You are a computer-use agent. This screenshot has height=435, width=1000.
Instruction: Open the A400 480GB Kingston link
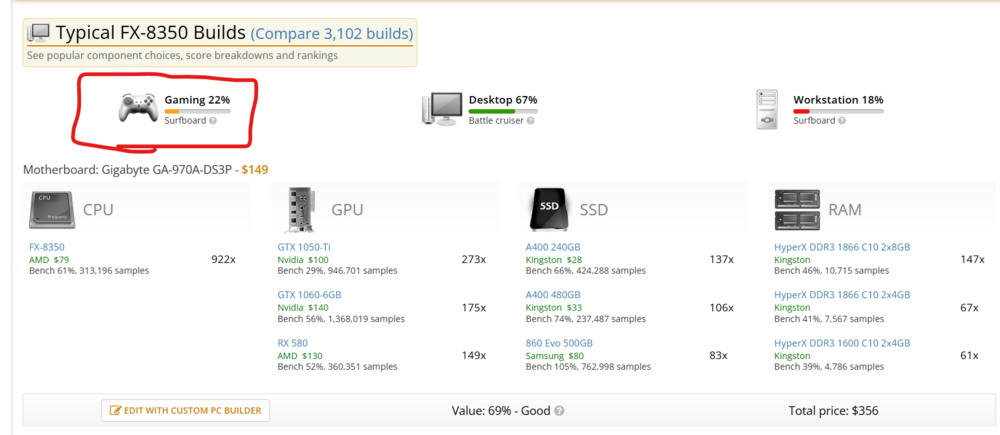553,295
